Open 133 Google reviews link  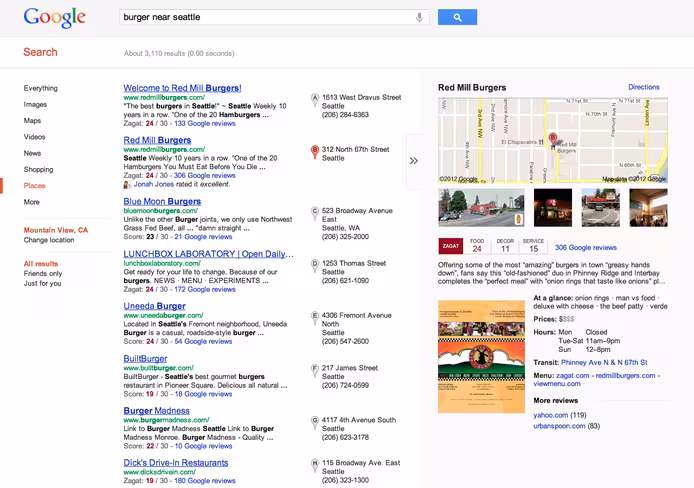pos(205,123)
